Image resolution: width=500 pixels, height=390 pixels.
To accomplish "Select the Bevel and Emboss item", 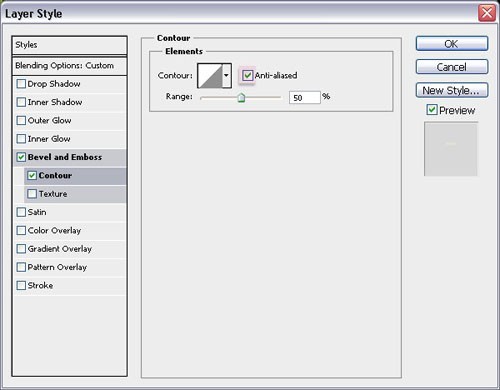I will pos(70,157).
